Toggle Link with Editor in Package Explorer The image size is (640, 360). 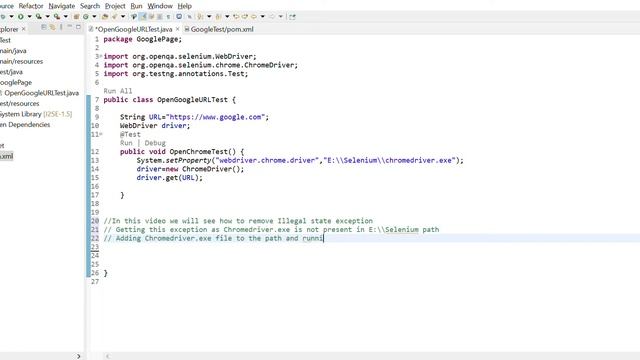[x=52, y=27]
